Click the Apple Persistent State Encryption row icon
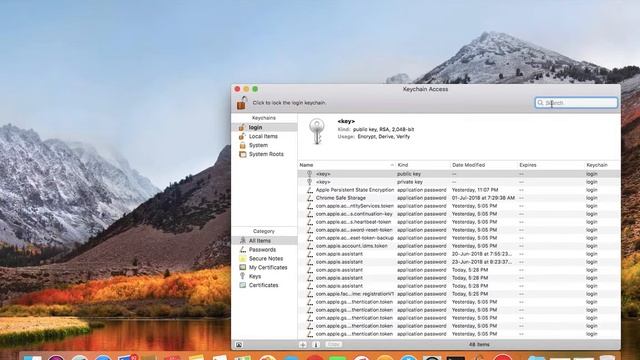The height and width of the screenshot is (360, 640). (310, 190)
